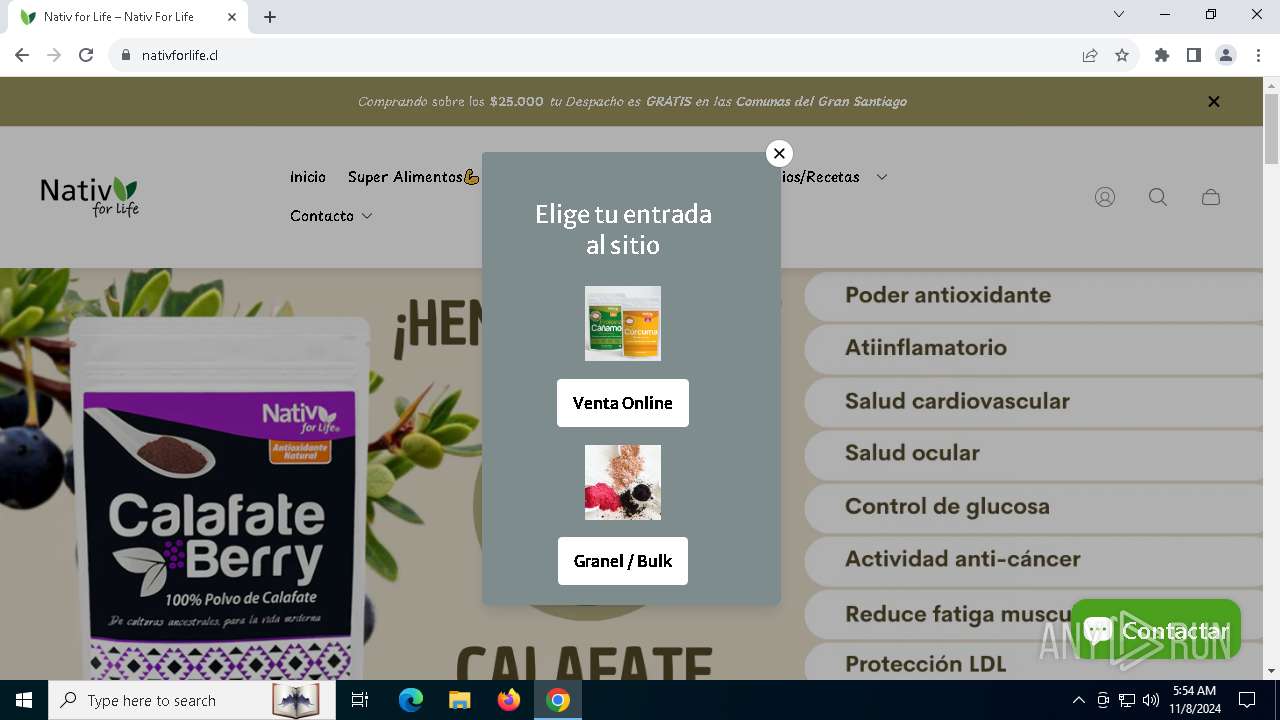Go back in browser history
This screenshot has height=720, width=1280.
click(x=22, y=55)
